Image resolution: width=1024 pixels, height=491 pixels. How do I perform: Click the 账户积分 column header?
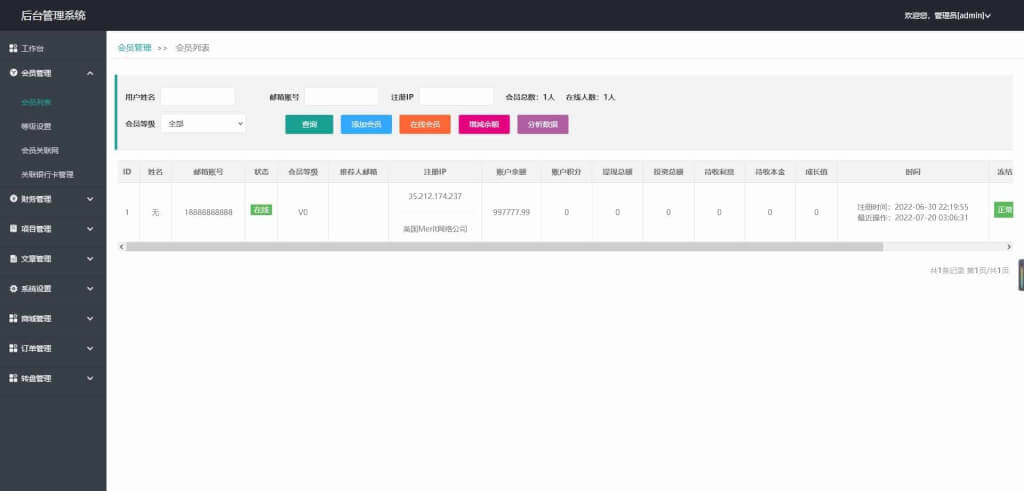coord(566,172)
